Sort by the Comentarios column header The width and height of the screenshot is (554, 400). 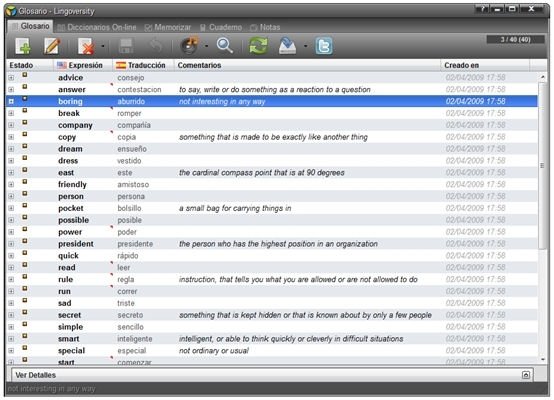[x=307, y=65]
